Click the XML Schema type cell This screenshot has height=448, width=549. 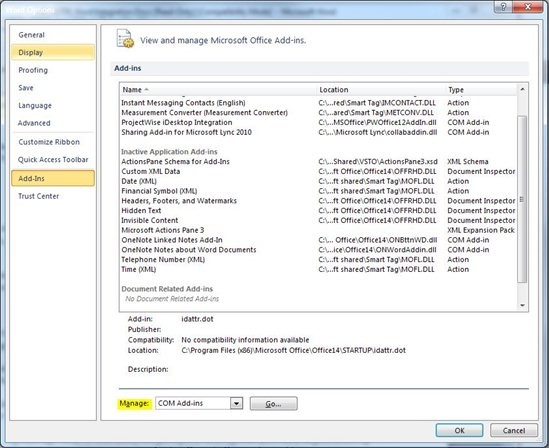468,162
